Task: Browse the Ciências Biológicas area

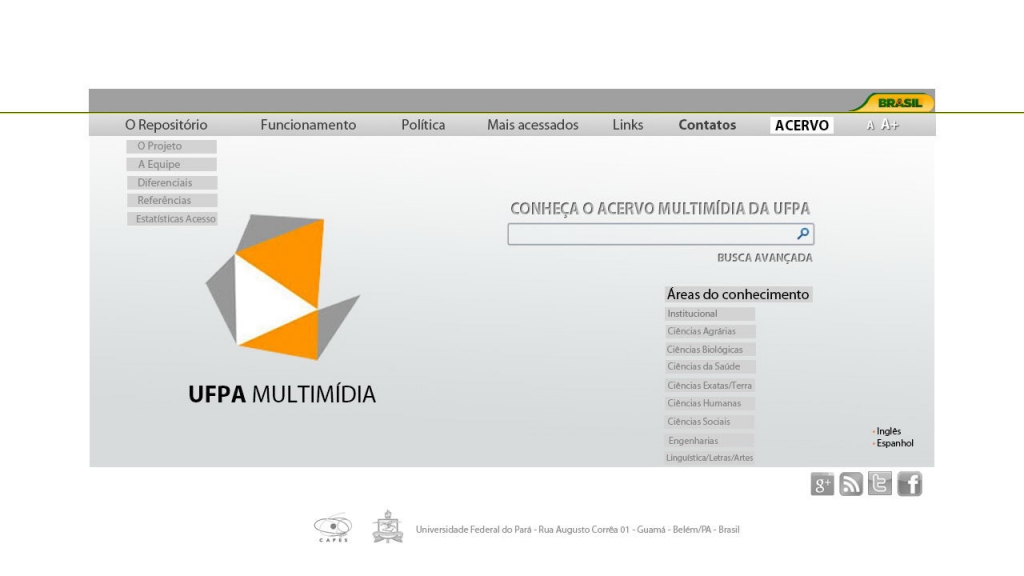Action: 710,350
